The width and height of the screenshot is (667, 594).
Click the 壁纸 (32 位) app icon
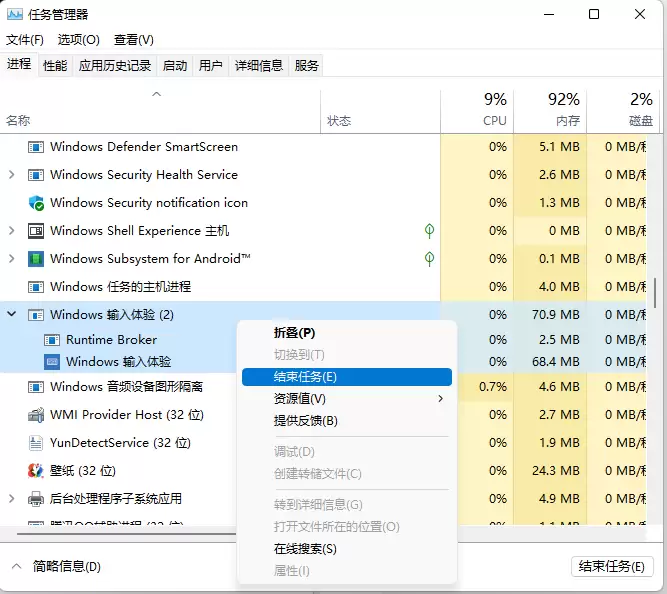pos(36,471)
